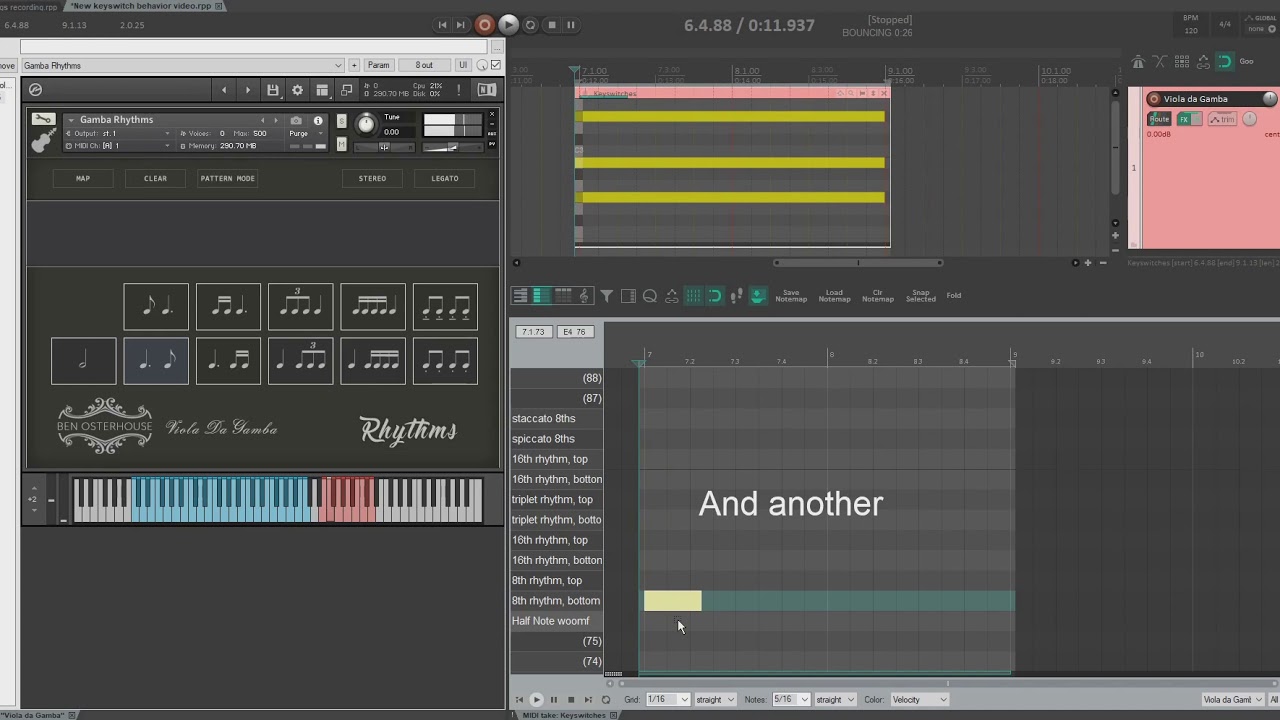Click the NI logo button
Viewport: 1280px width, 720px height.
[x=487, y=90]
